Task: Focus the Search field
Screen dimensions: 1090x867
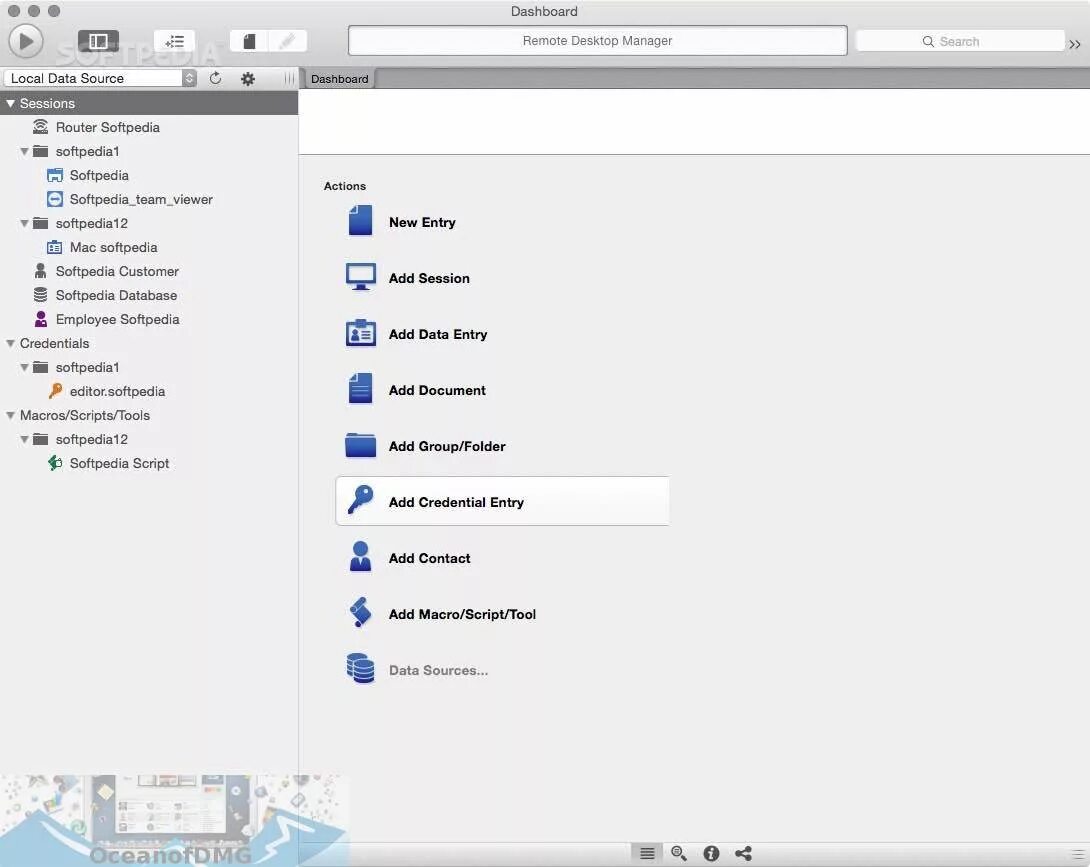Action: point(959,41)
